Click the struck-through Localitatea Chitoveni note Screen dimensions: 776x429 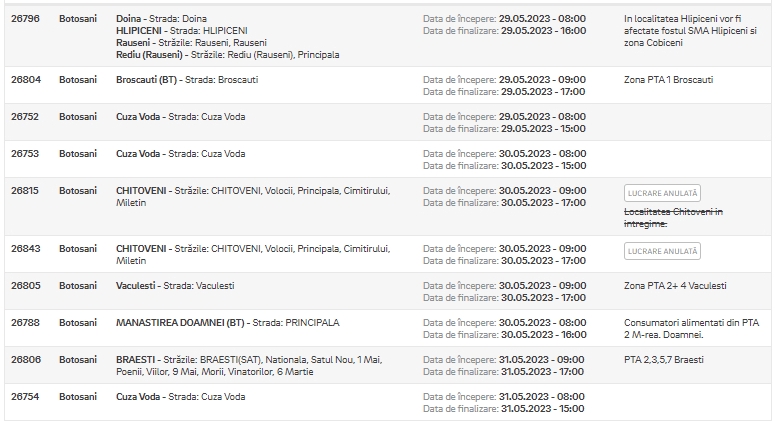[x=673, y=218]
